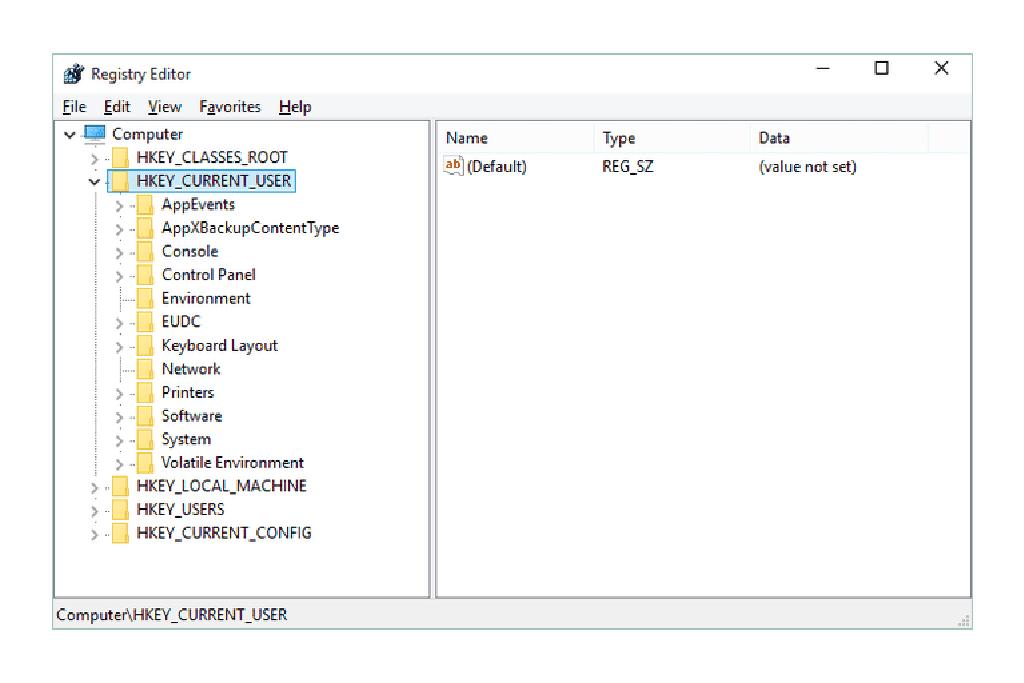Click the HKEY_CLASSES_ROOT folder icon
Image resolution: width=1024 pixels, height=683 pixels.
(120, 157)
